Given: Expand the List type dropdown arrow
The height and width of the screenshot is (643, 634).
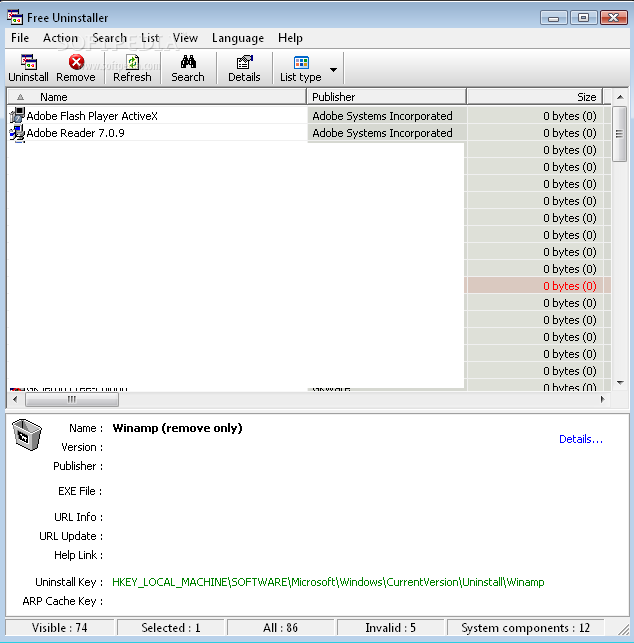Looking at the screenshot, I should [x=333, y=69].
